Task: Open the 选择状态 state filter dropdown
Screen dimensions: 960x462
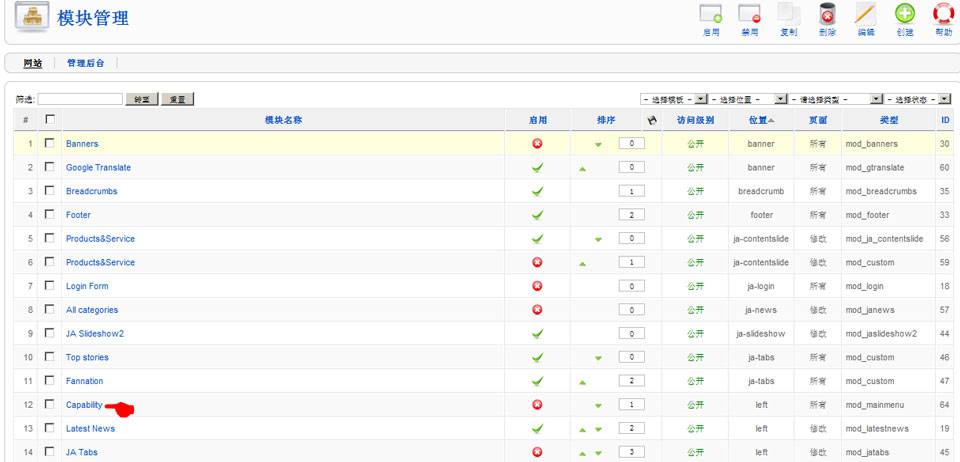Action: click(x=918, y=99)
